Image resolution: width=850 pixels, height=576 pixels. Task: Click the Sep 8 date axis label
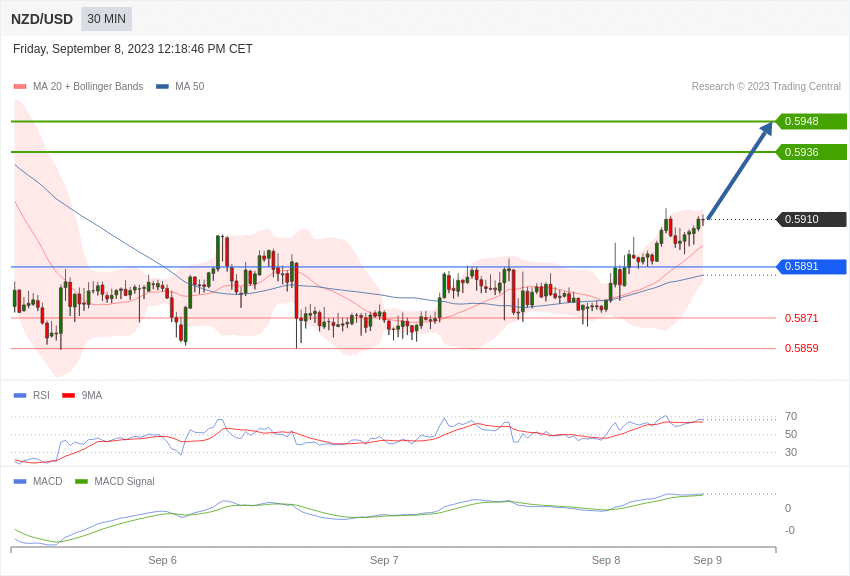click(606, 560)
